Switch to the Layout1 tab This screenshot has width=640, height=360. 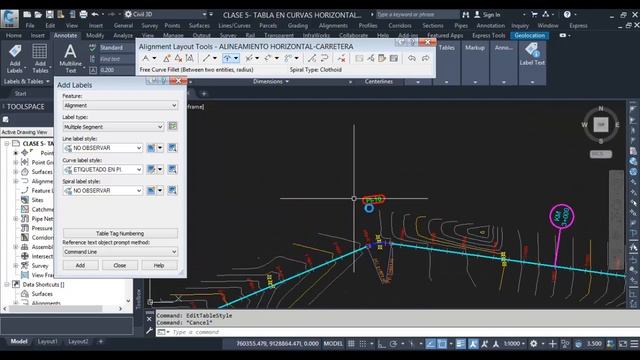point(47,341)
